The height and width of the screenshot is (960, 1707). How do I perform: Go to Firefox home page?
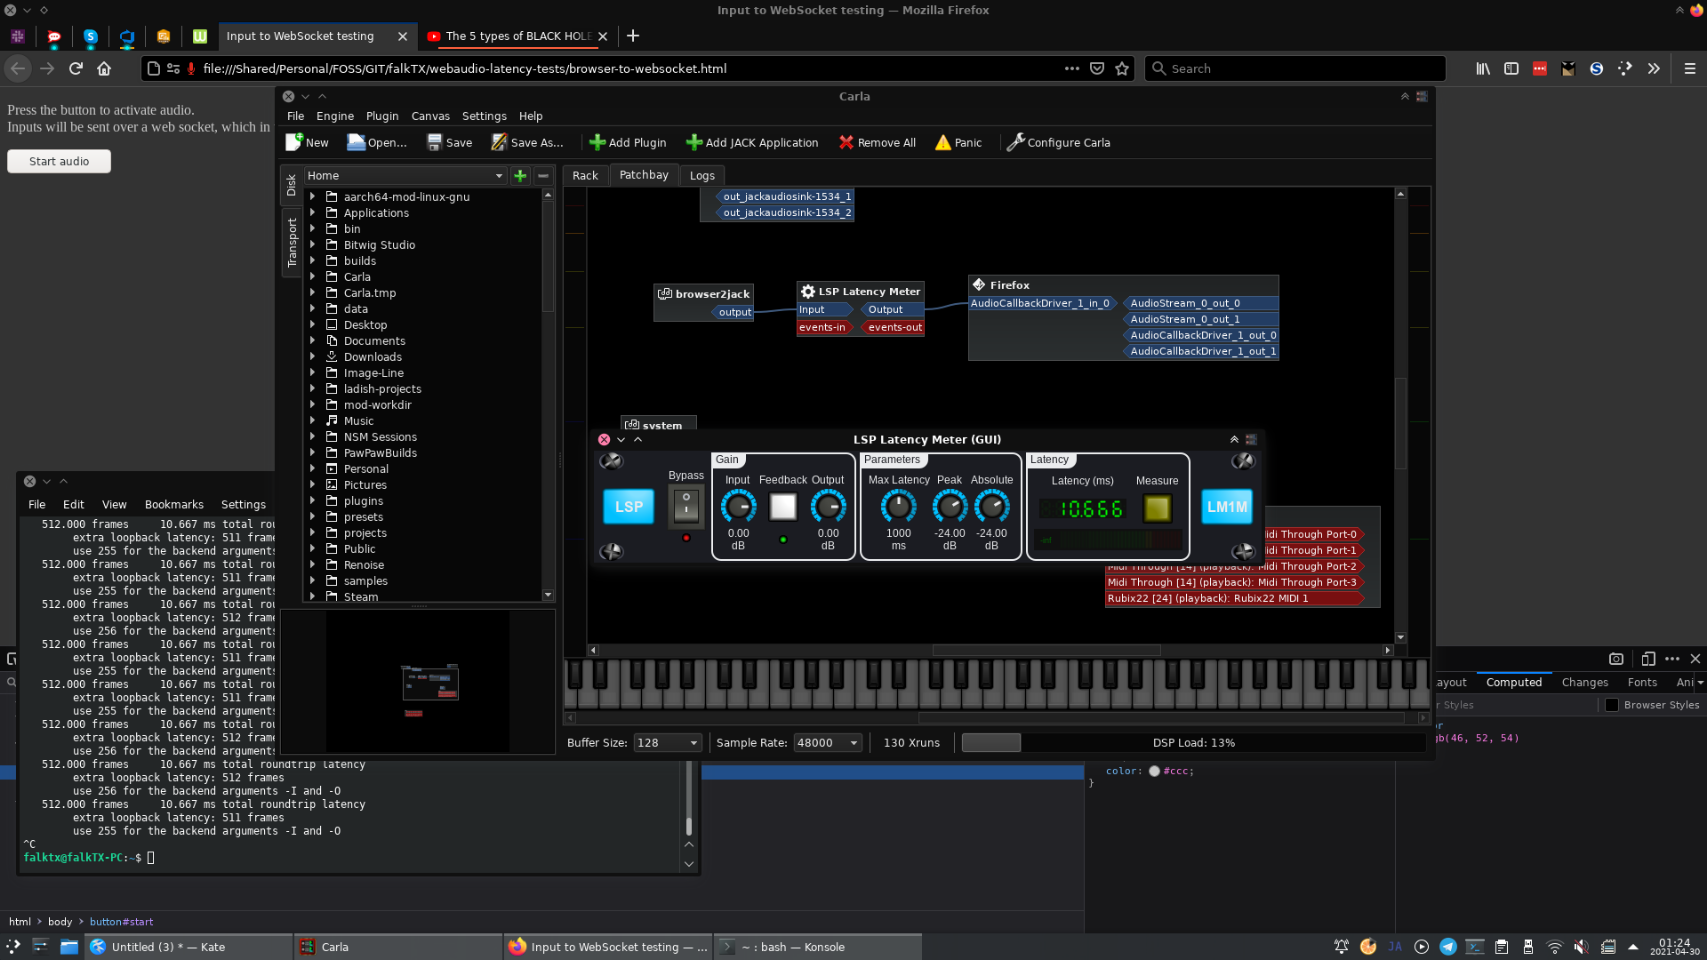click(x=104, y=68)
